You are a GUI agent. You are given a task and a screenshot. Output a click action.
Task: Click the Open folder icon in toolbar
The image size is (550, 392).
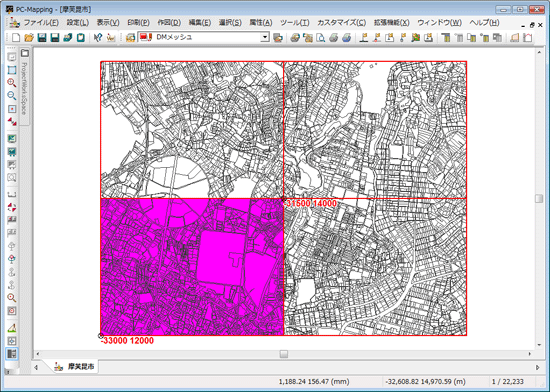click(29, 38)
